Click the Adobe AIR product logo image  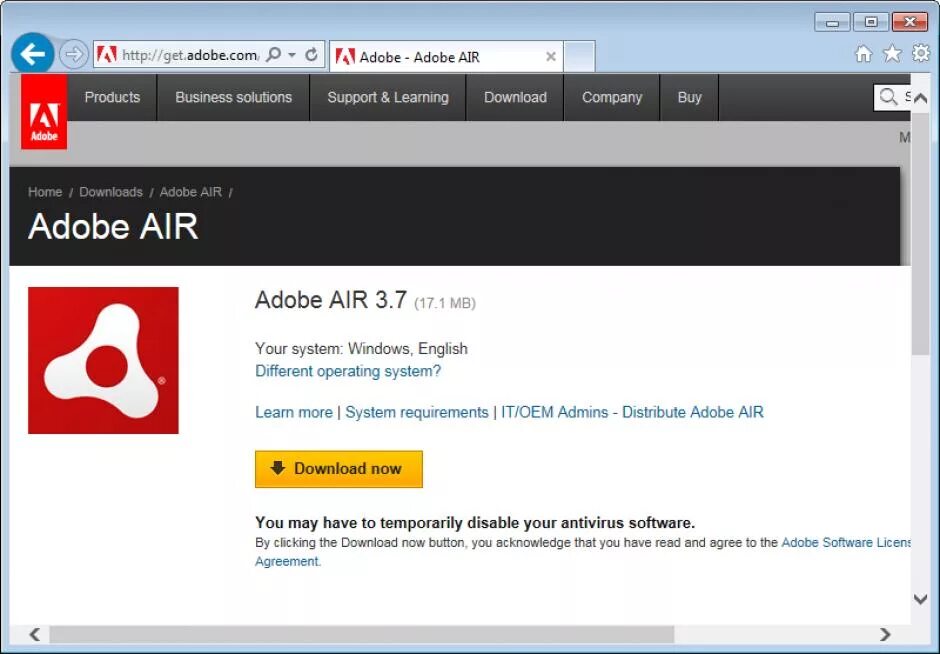pos(103,360)
